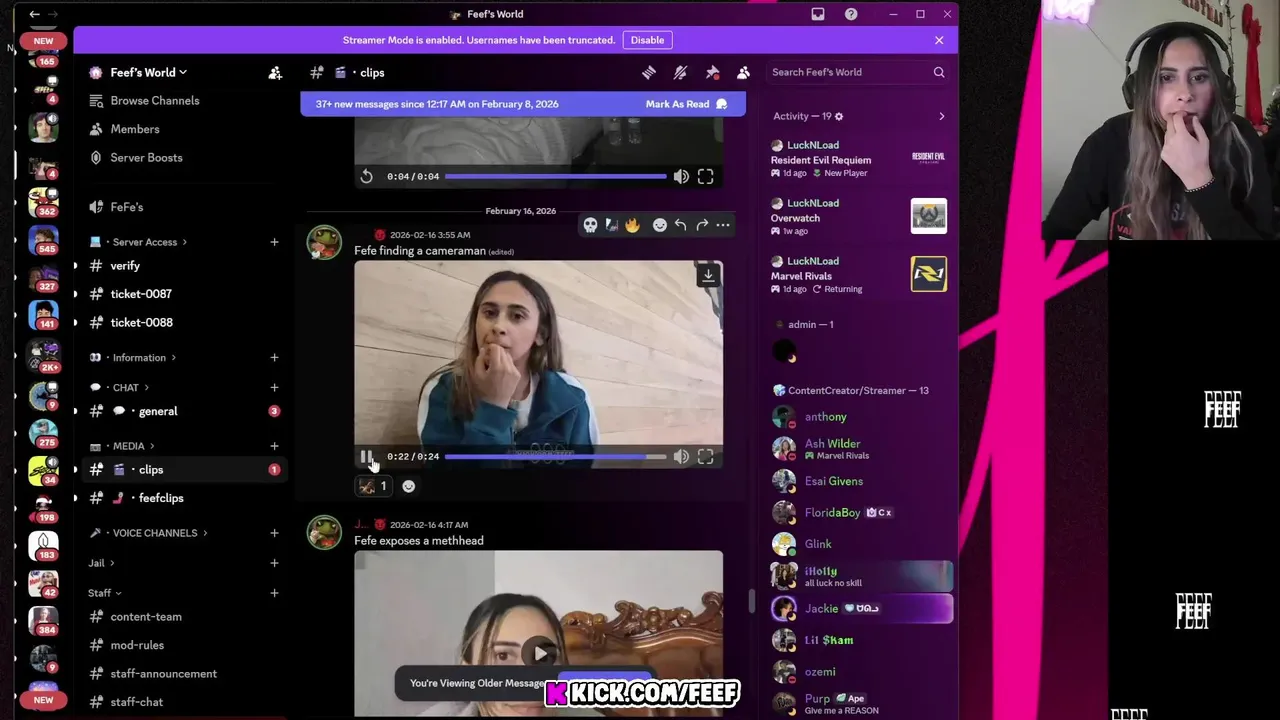Open notification settings (muted bell) icon

[x=680, y=72]
